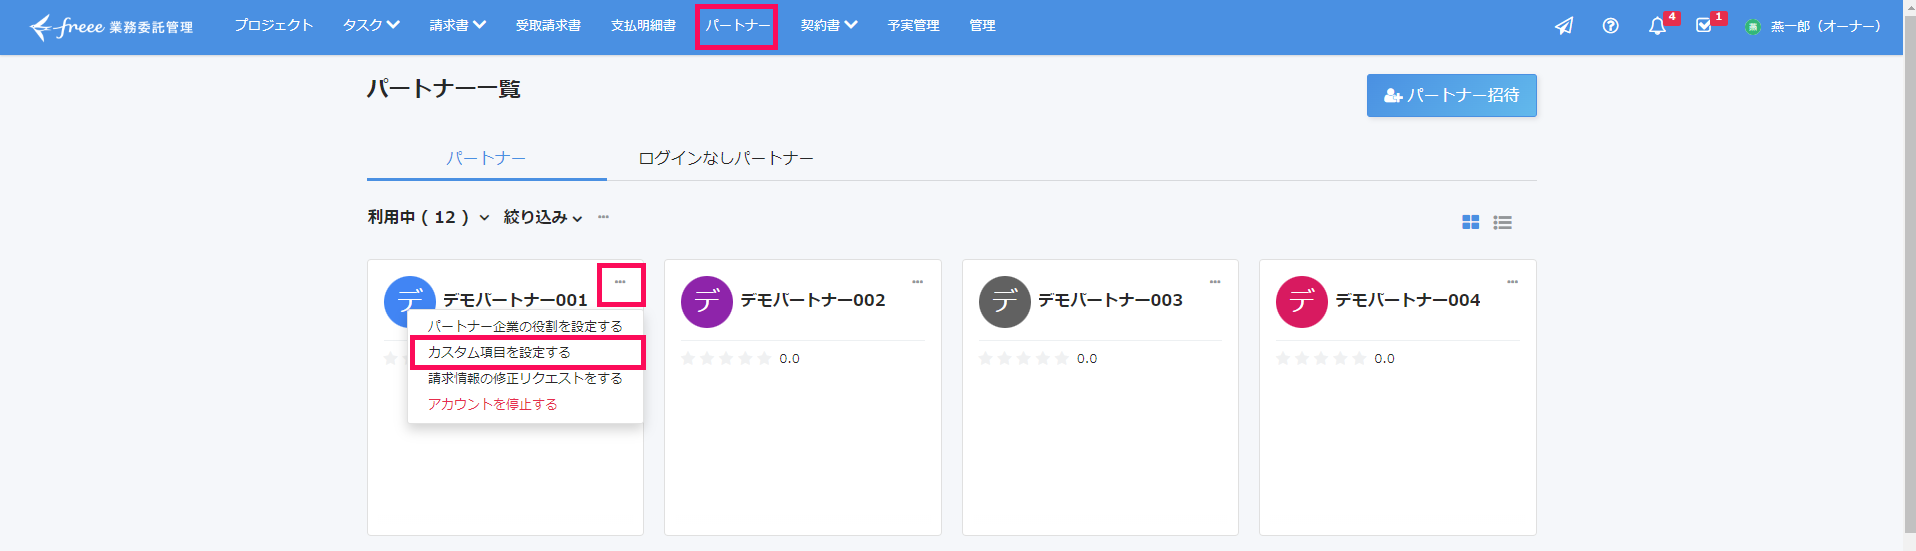
Task: Select the ログインなしパートナー tab
Action: pyautogui.click(x=726, y=158)
